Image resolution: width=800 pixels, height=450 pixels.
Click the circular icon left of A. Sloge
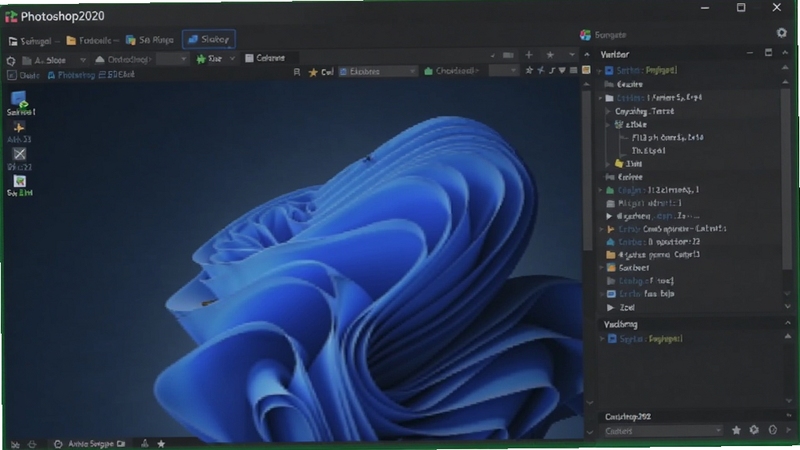pos(11,61)
